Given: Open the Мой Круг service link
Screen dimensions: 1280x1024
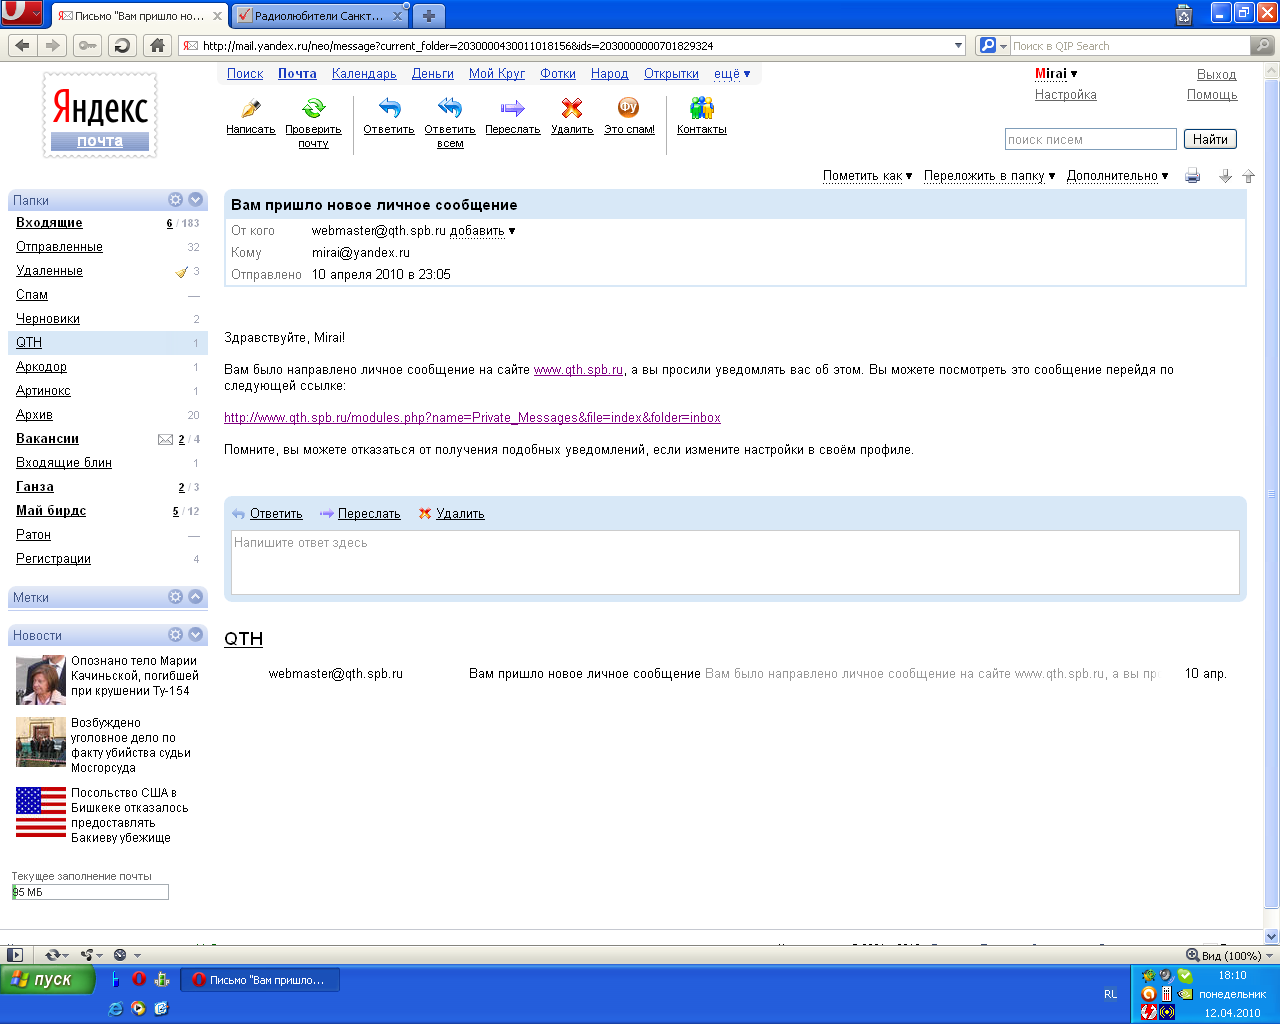Looking at the screenshot, I should click(497, 74).
